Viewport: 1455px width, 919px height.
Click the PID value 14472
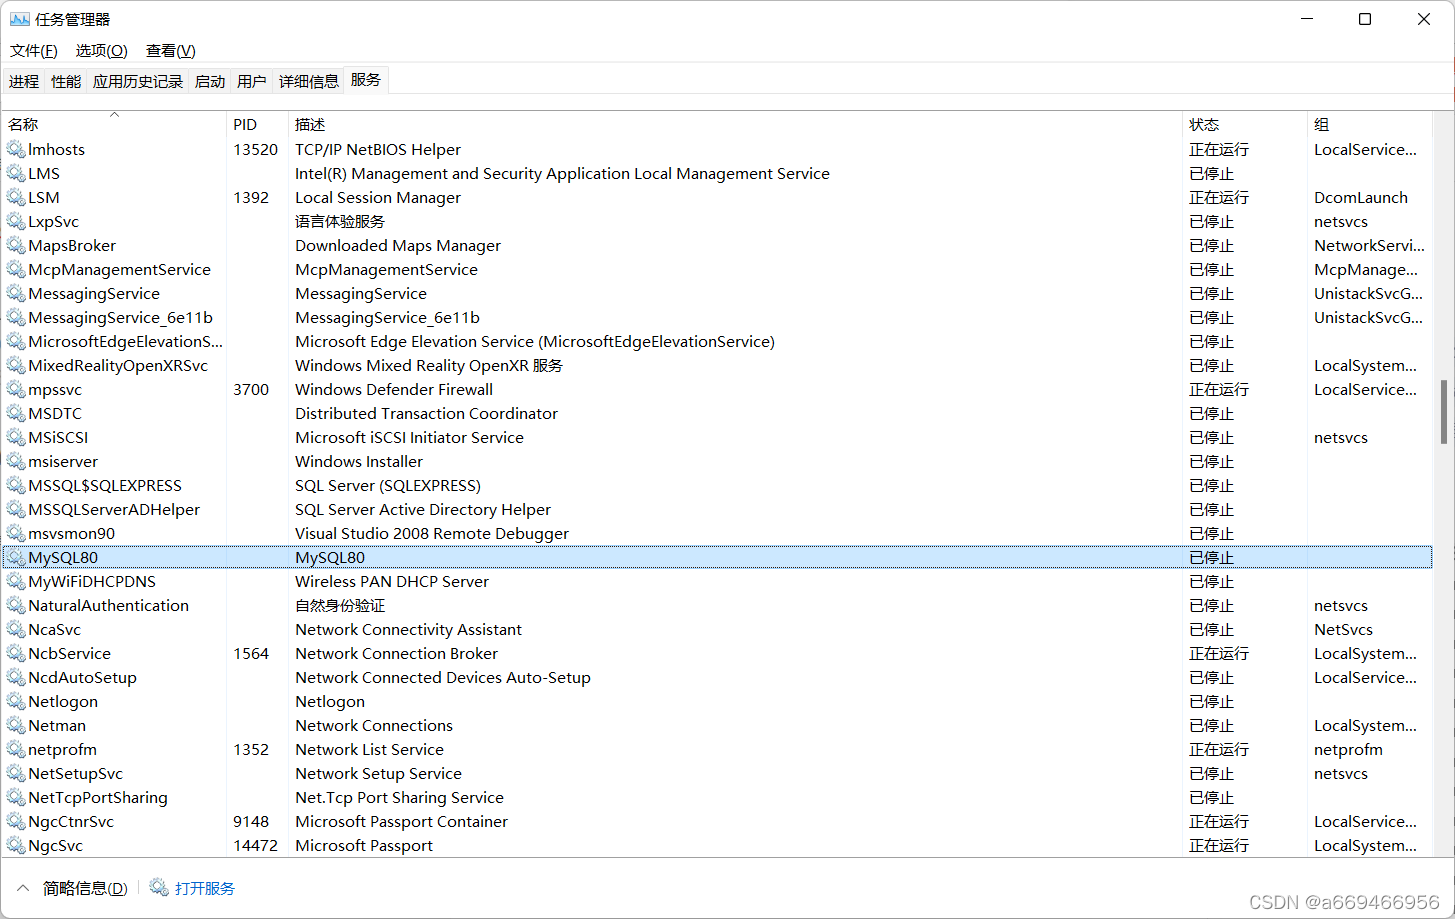pos(256,846)
